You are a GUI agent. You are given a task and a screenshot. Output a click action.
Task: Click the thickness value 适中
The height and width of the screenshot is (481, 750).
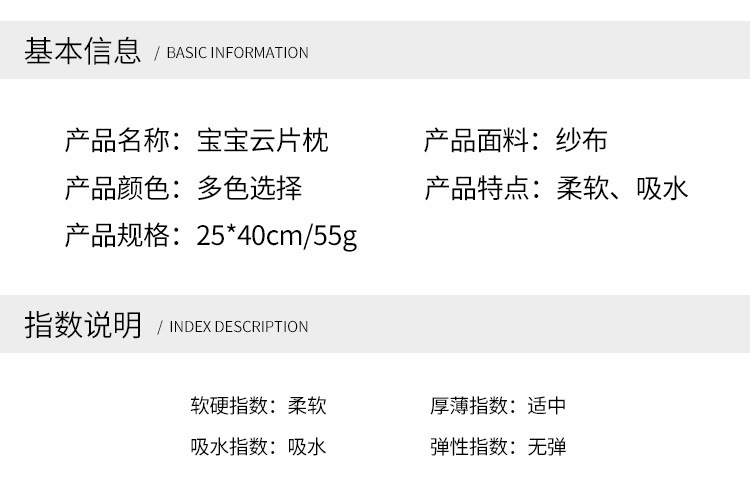[546, 406]
